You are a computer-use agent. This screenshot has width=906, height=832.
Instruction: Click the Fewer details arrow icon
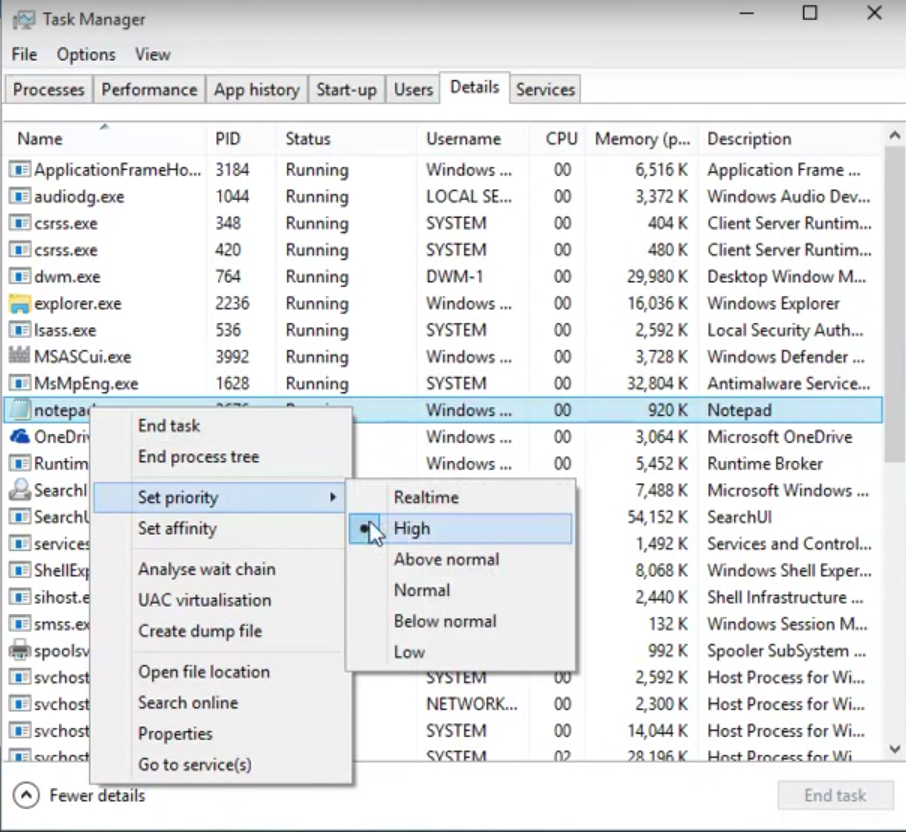pyautogui.click(x=26, y=796)
